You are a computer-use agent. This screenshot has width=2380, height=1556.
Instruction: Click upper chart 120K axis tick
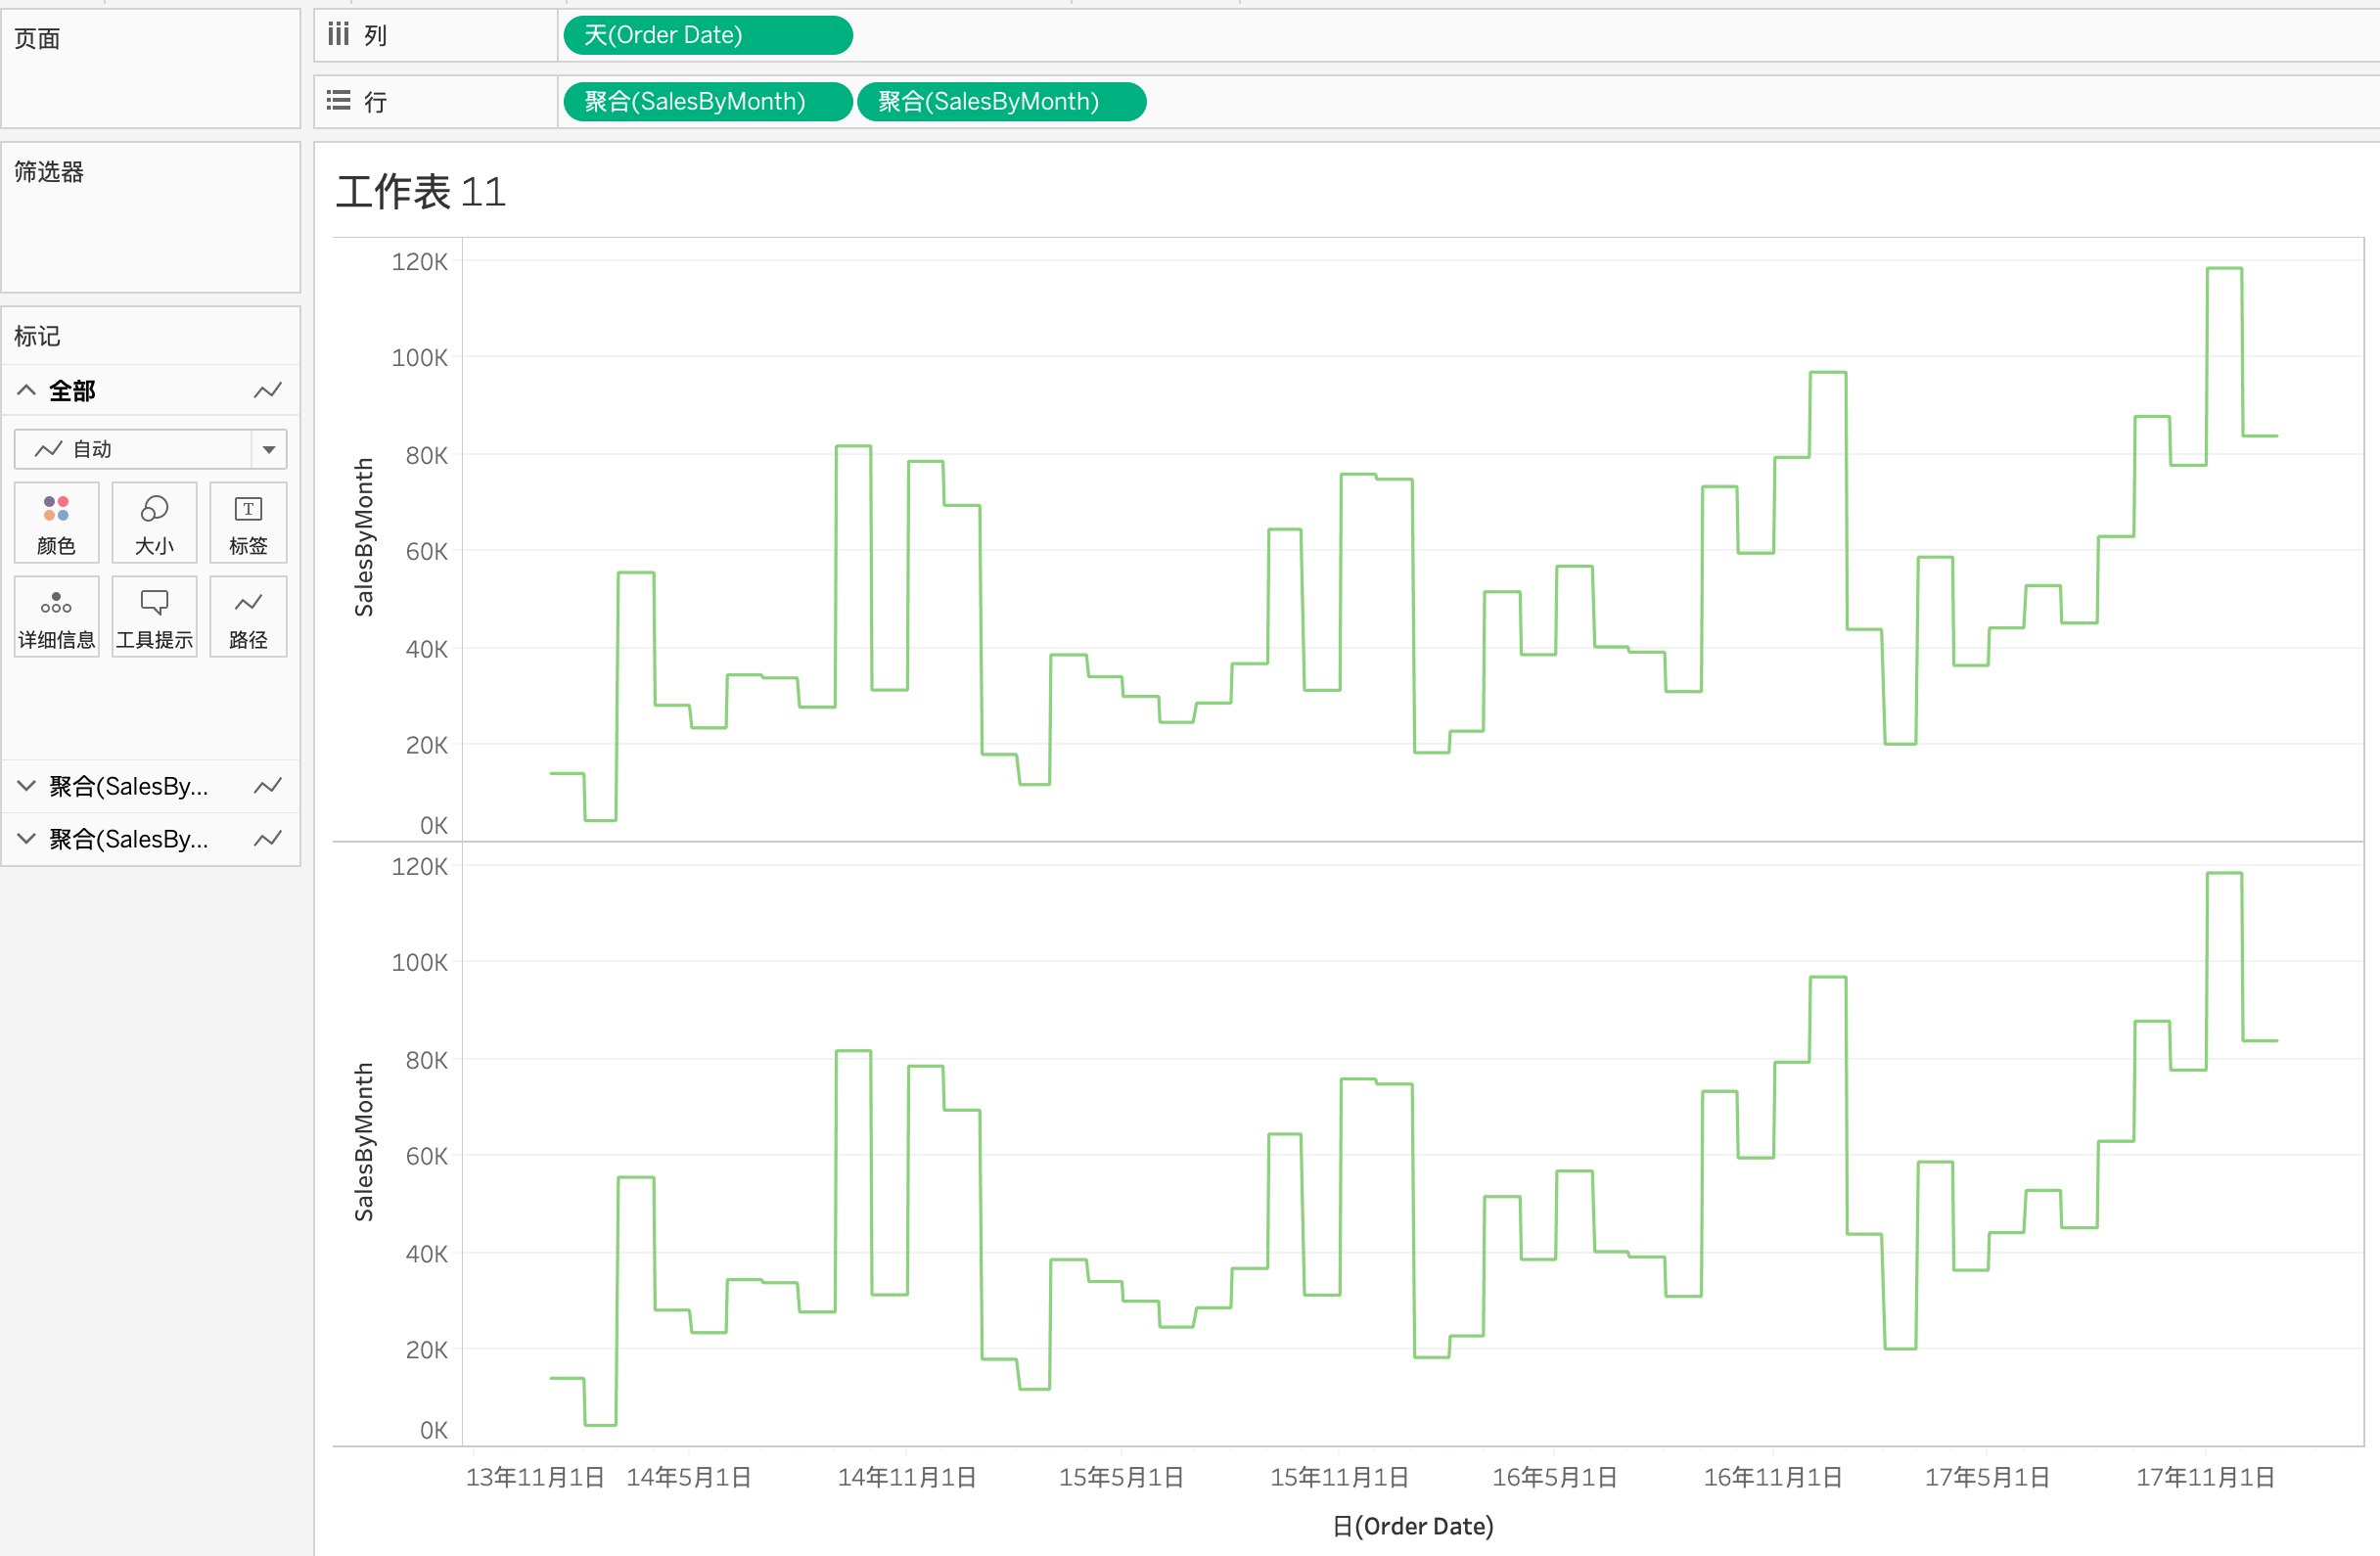click(419, 262)
